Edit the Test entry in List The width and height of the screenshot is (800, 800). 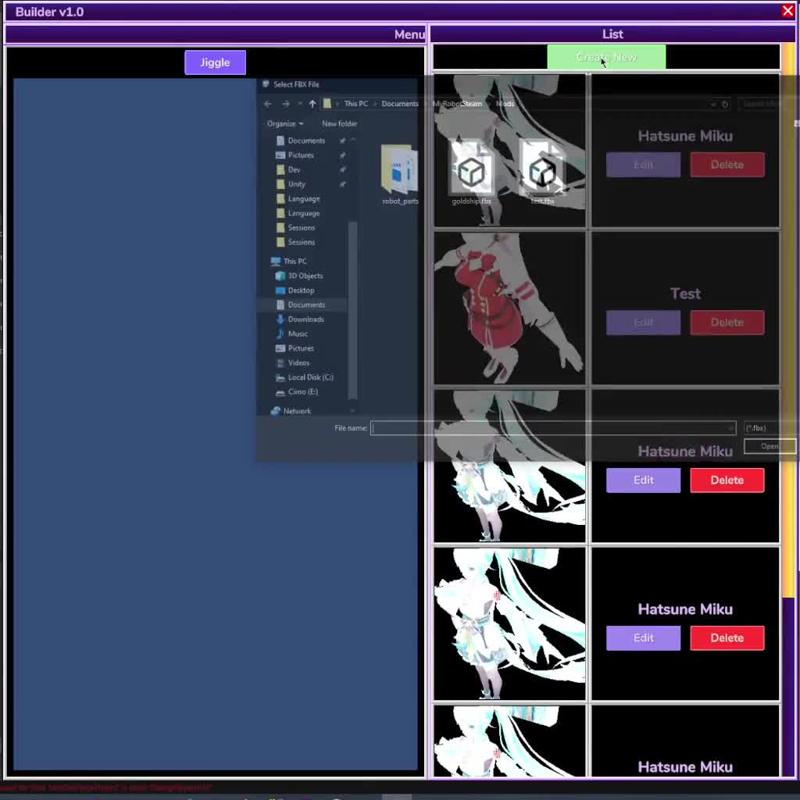tap(643, 322)
